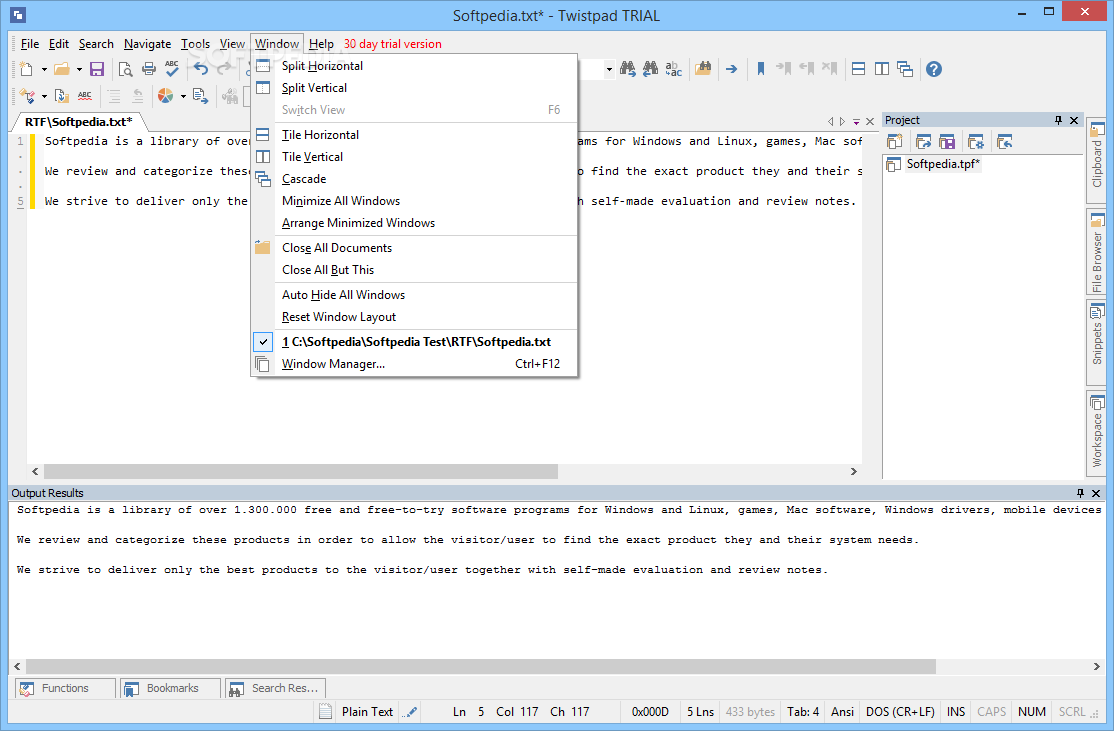Image resolution: width=1114 pixels, height=731 pixels.
Task: Click the Undo arrow icon
Action: tap(201, 69)
